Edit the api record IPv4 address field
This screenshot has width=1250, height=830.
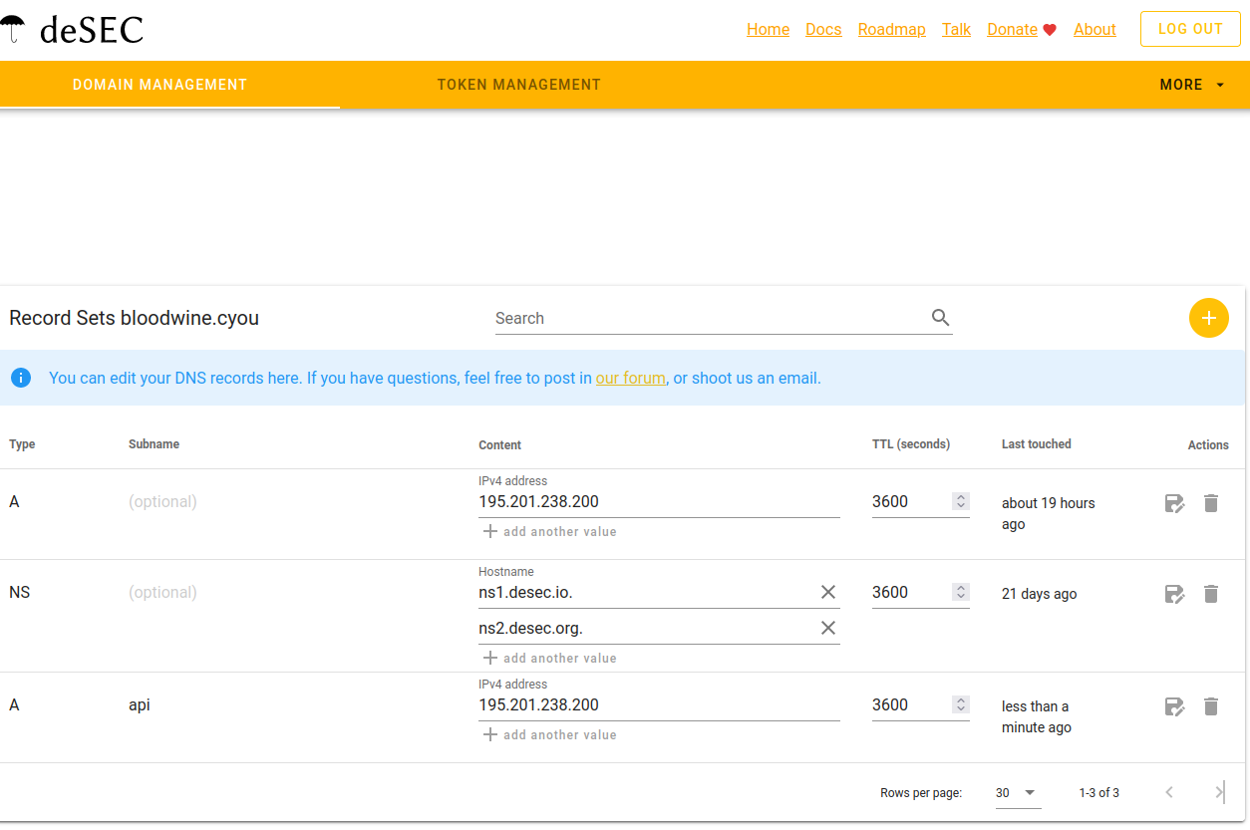point(659,705)
